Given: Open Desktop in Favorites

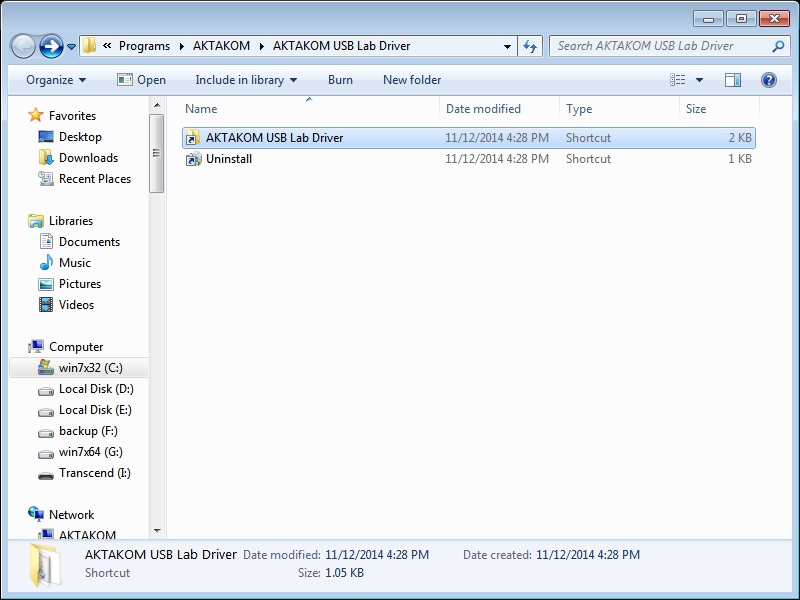Looking at the screenshot, I should coord(80,137).
